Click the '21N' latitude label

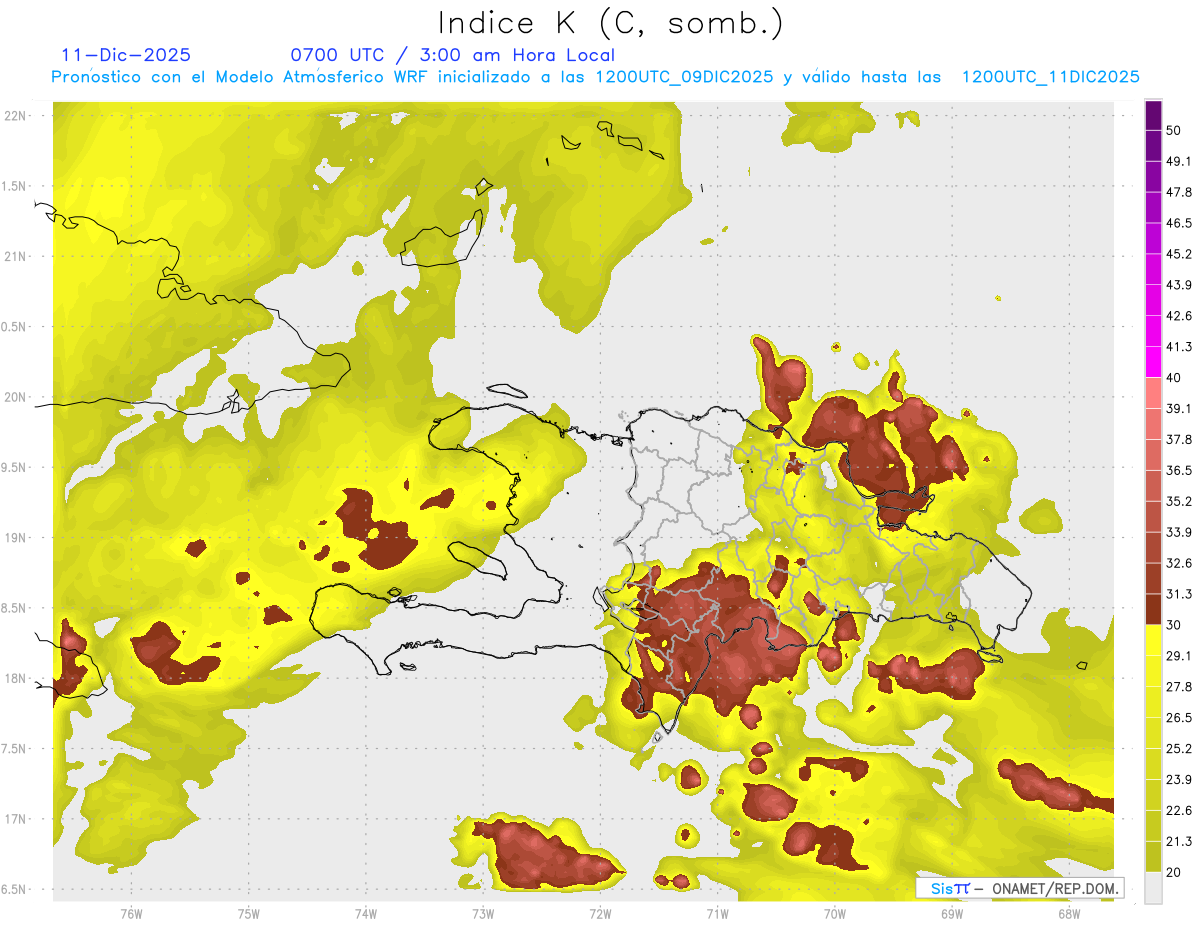point(15,257)
